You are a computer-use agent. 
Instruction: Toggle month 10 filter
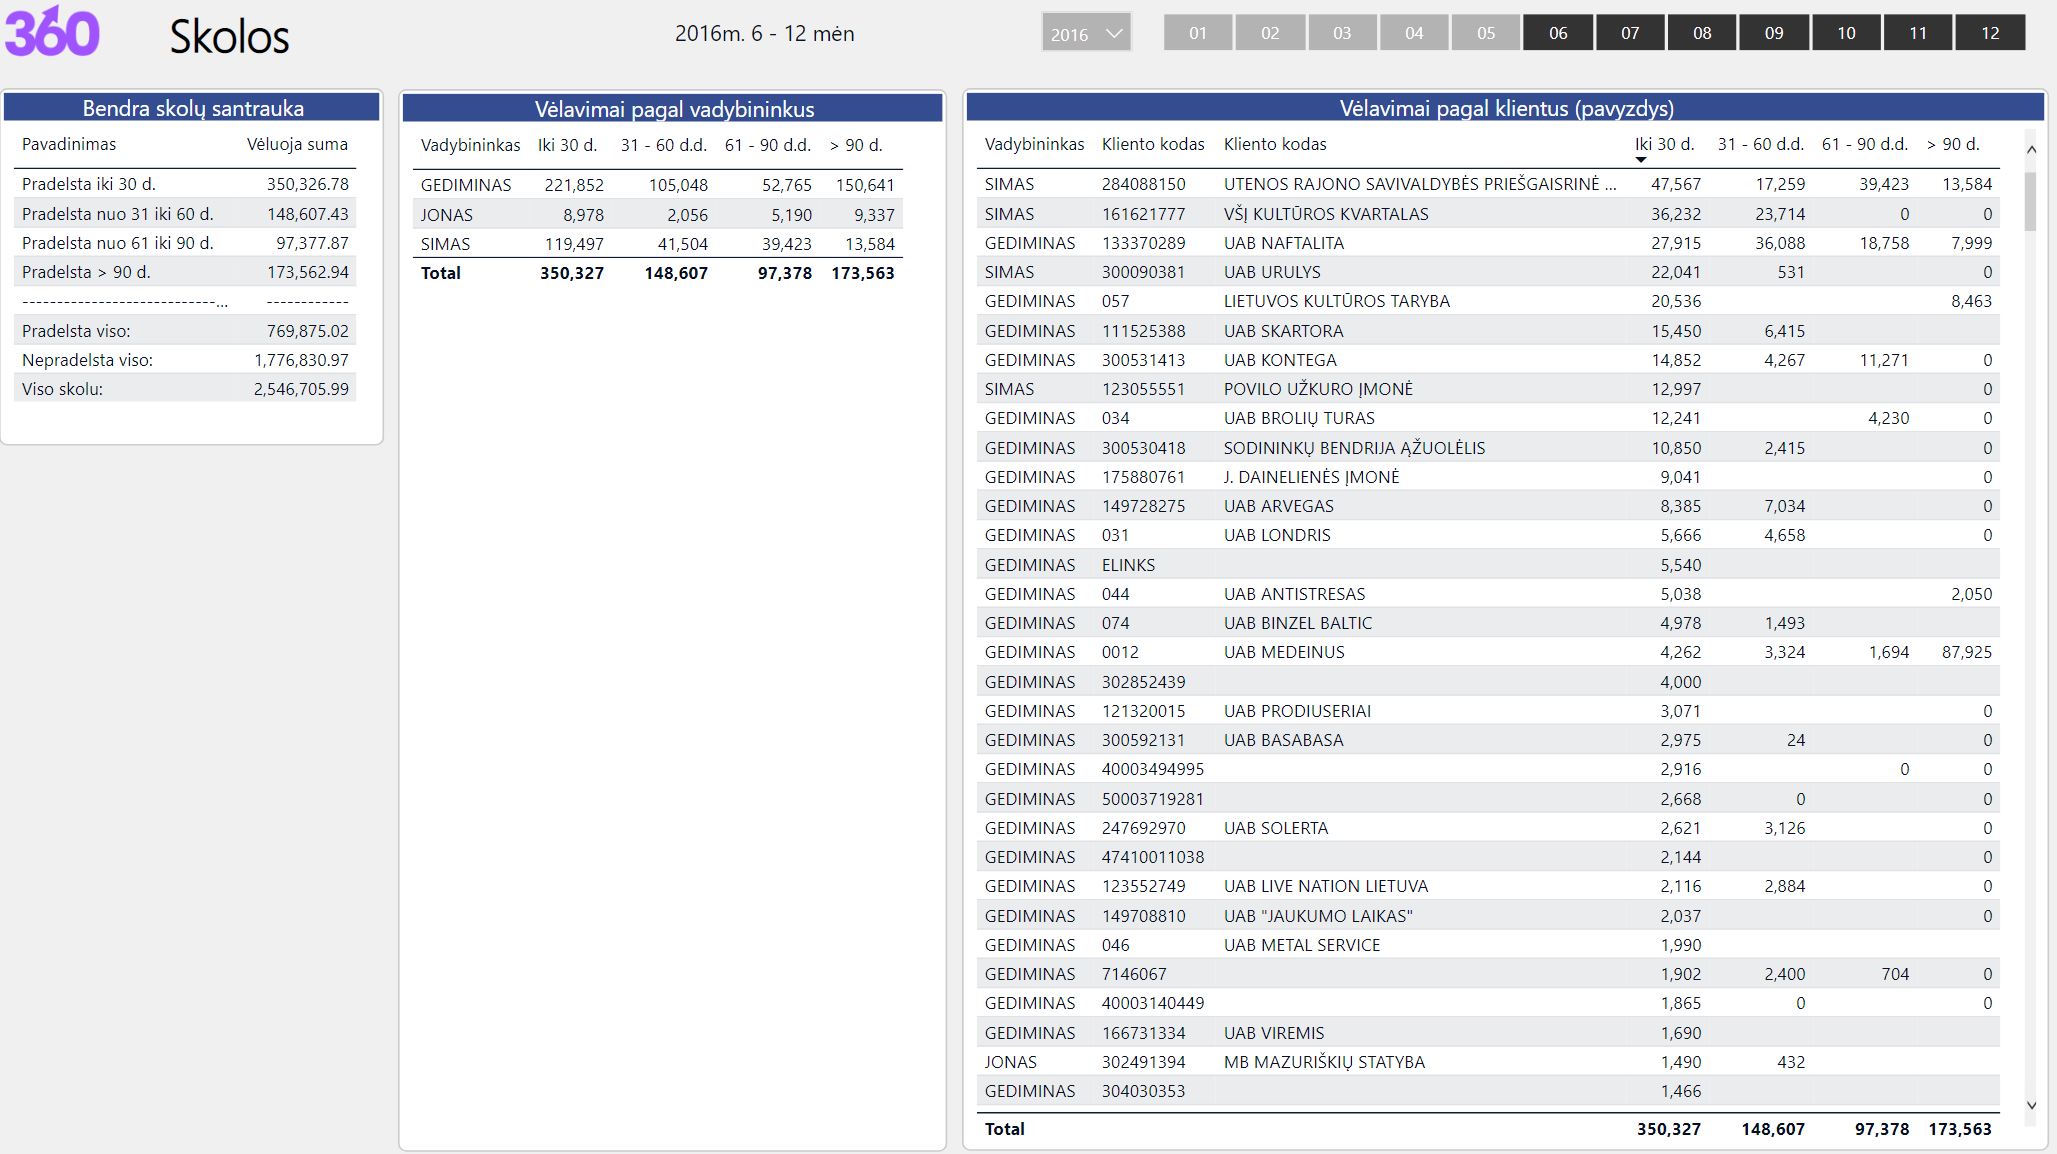tap(1846, 33)
